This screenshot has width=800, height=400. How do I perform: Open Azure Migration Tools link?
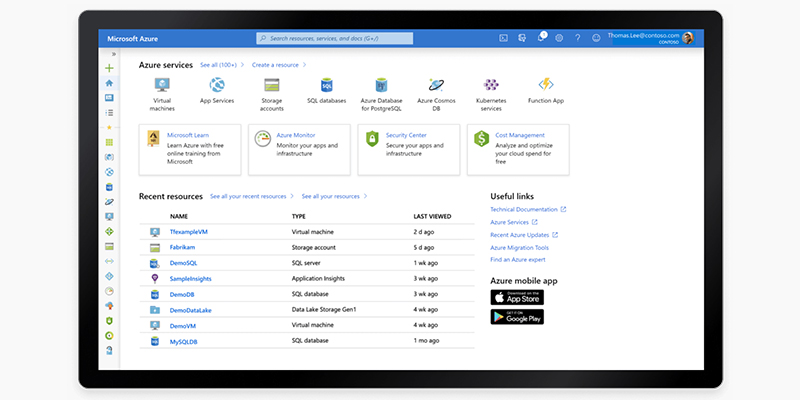[x=519, y=247]
